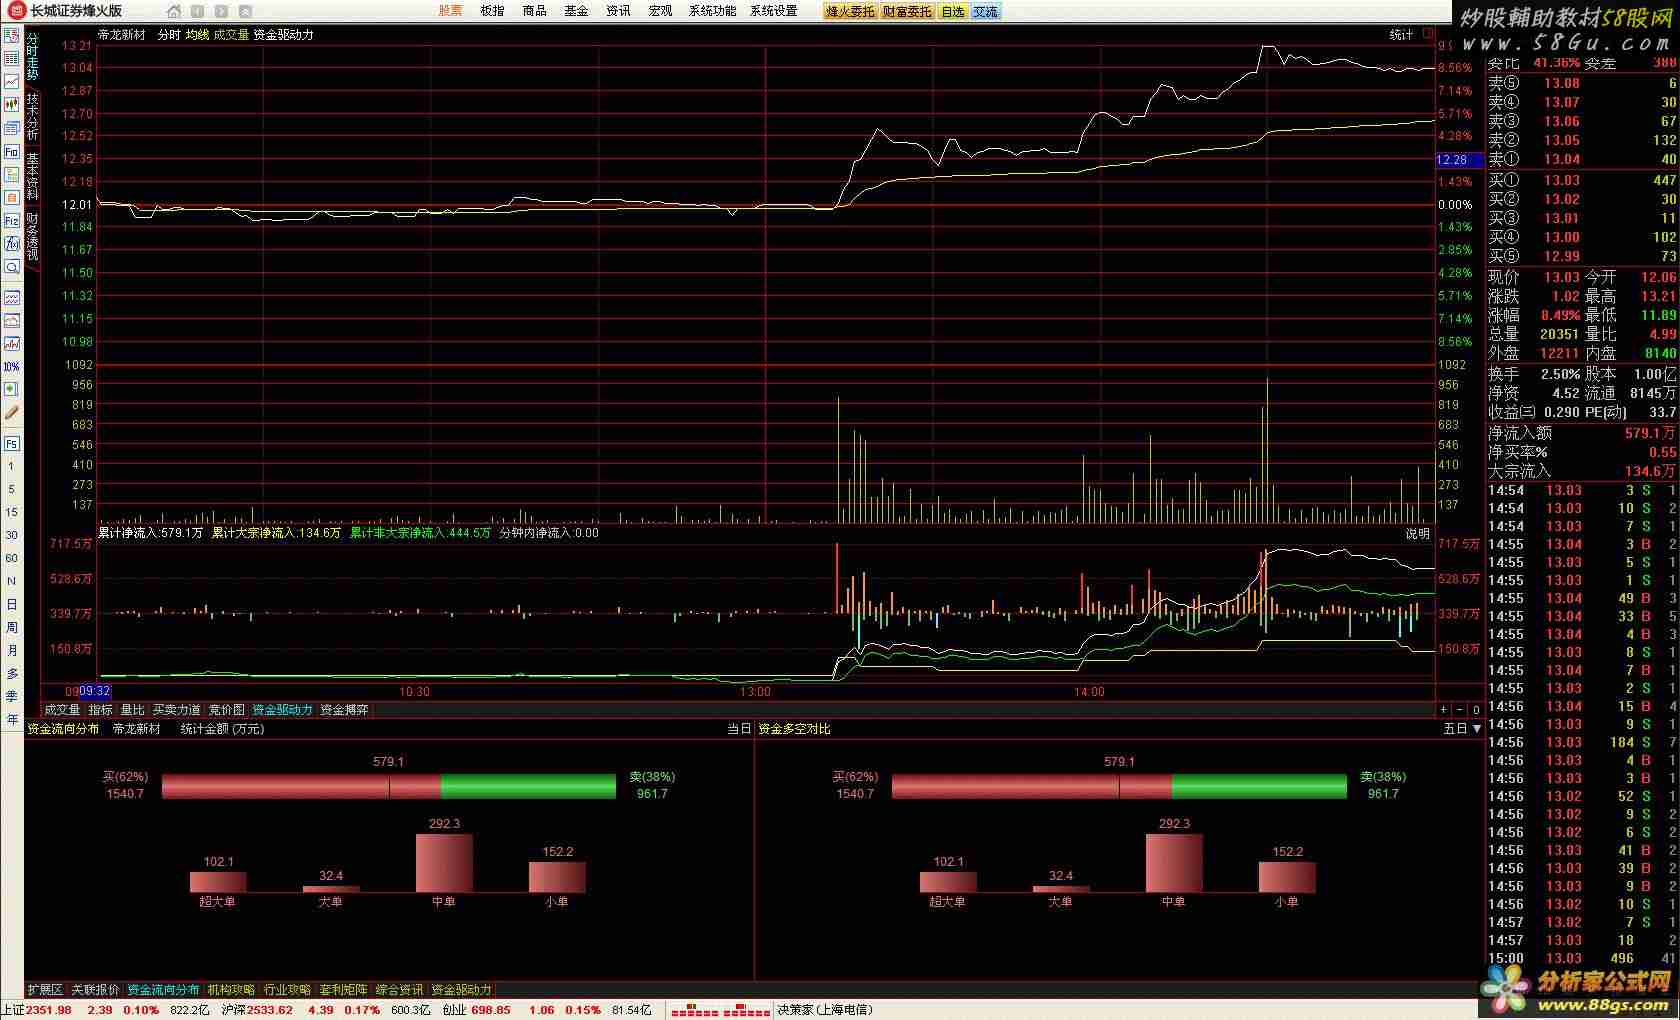Click the small red square near 统计
The width and height of the screenshot is (1680, 1020).
tap(1428, 33)
